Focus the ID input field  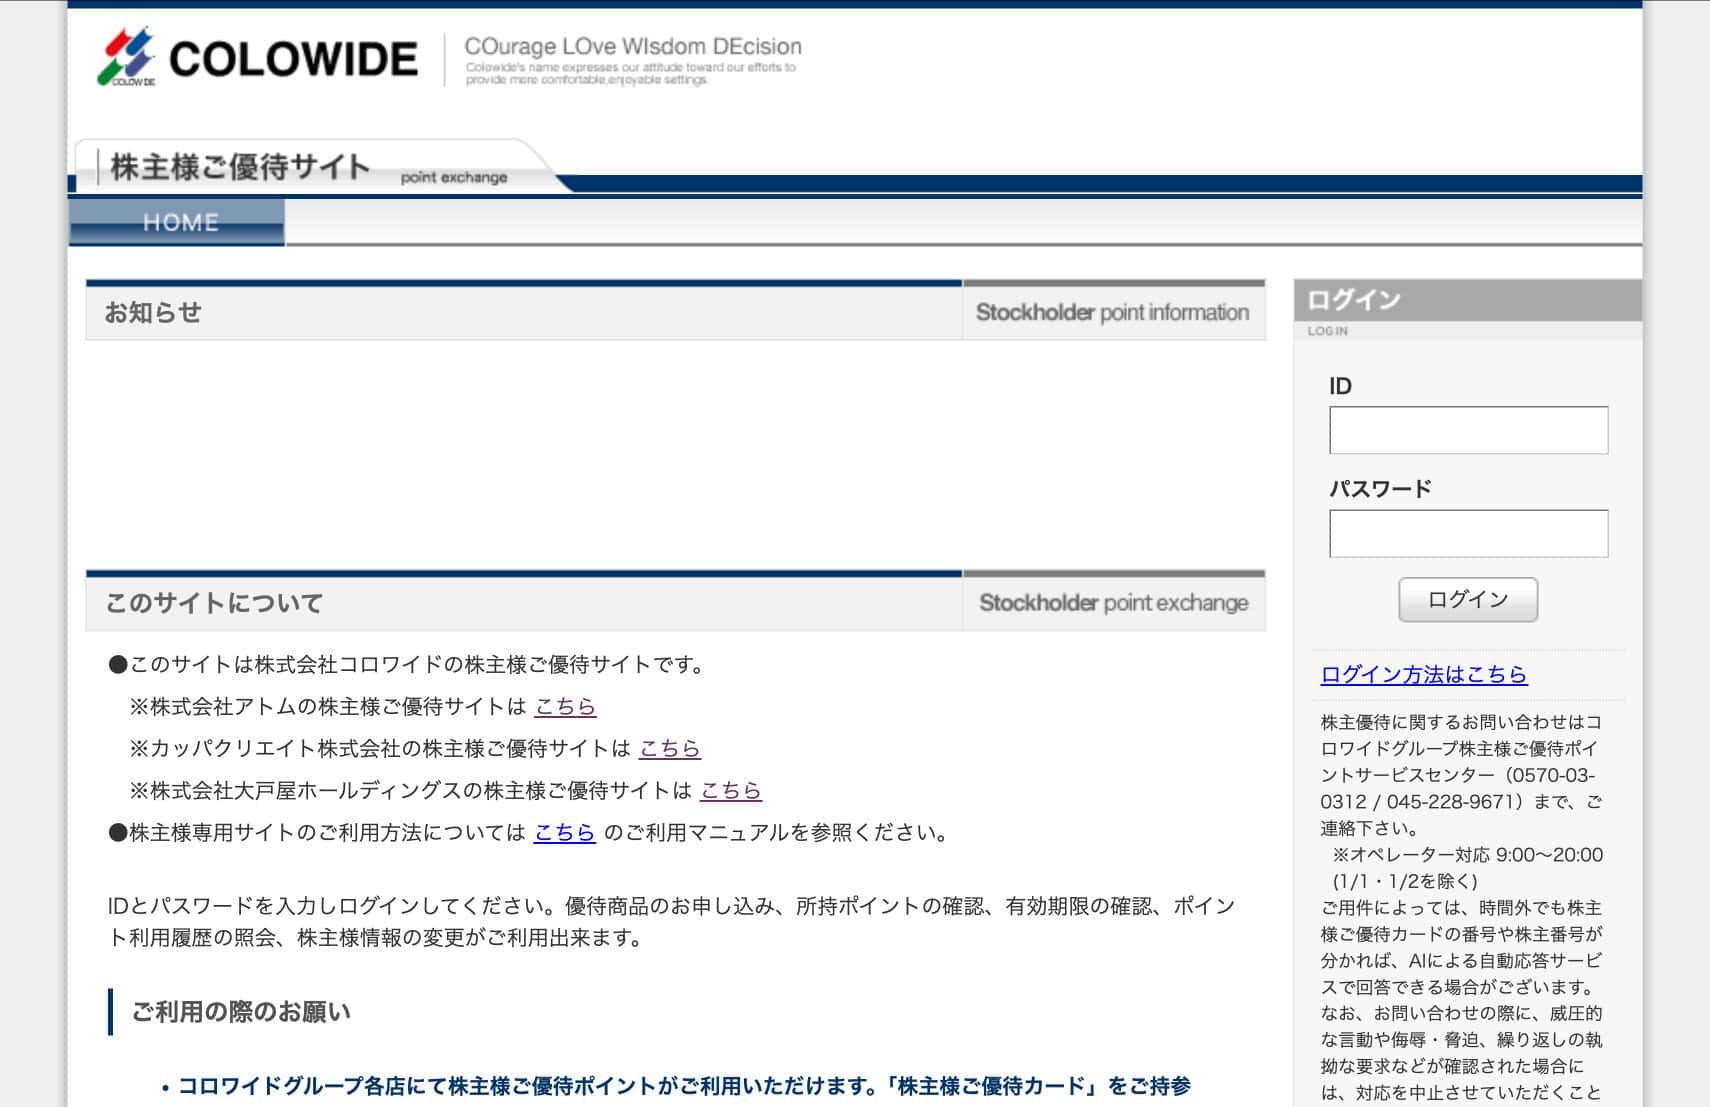pyautogui.click(x=1468, y=430)
